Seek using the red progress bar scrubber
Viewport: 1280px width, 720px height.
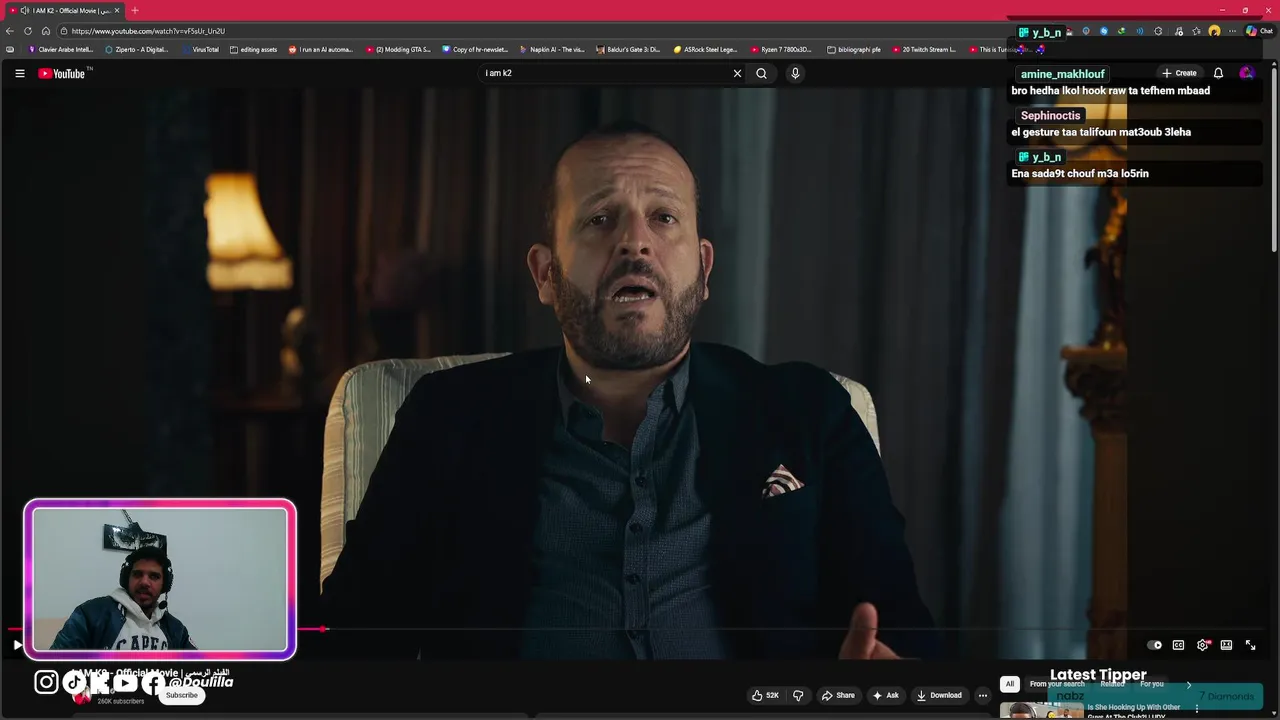pyautogui.click(x=323, y=629)
